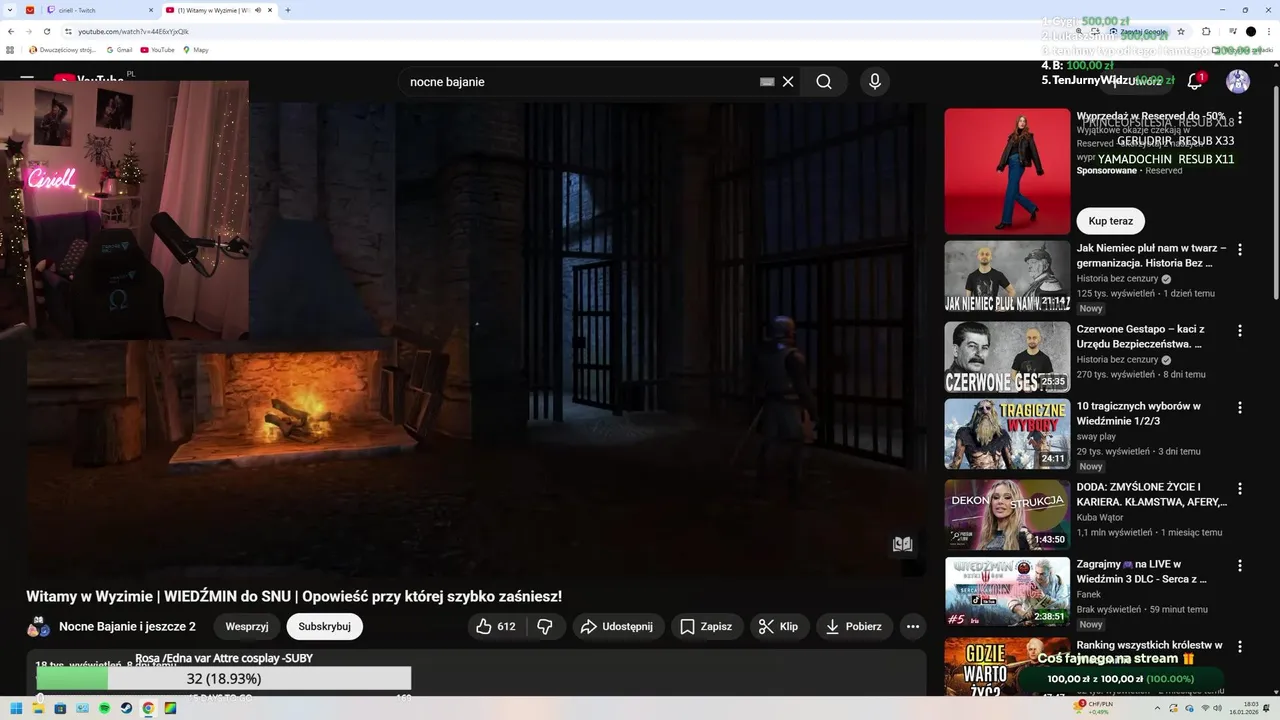
Task: Open the 'DODA: ZMYŚLONE ŻYCIE' thumbnail
Action: point(1007,515)
